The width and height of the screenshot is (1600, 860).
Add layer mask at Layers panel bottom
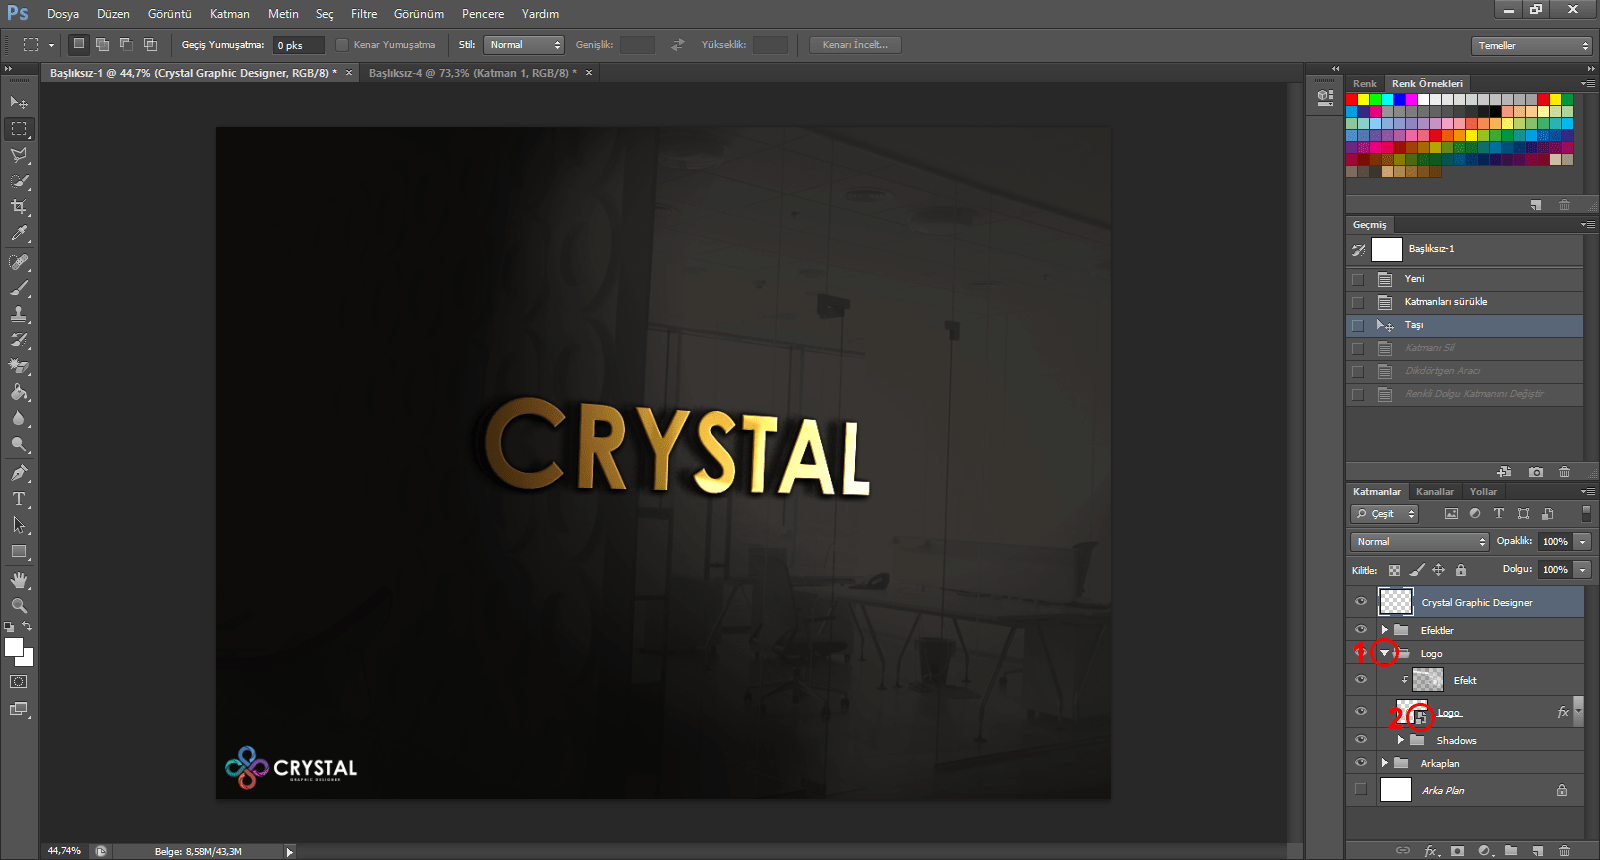pos(1458,851)
